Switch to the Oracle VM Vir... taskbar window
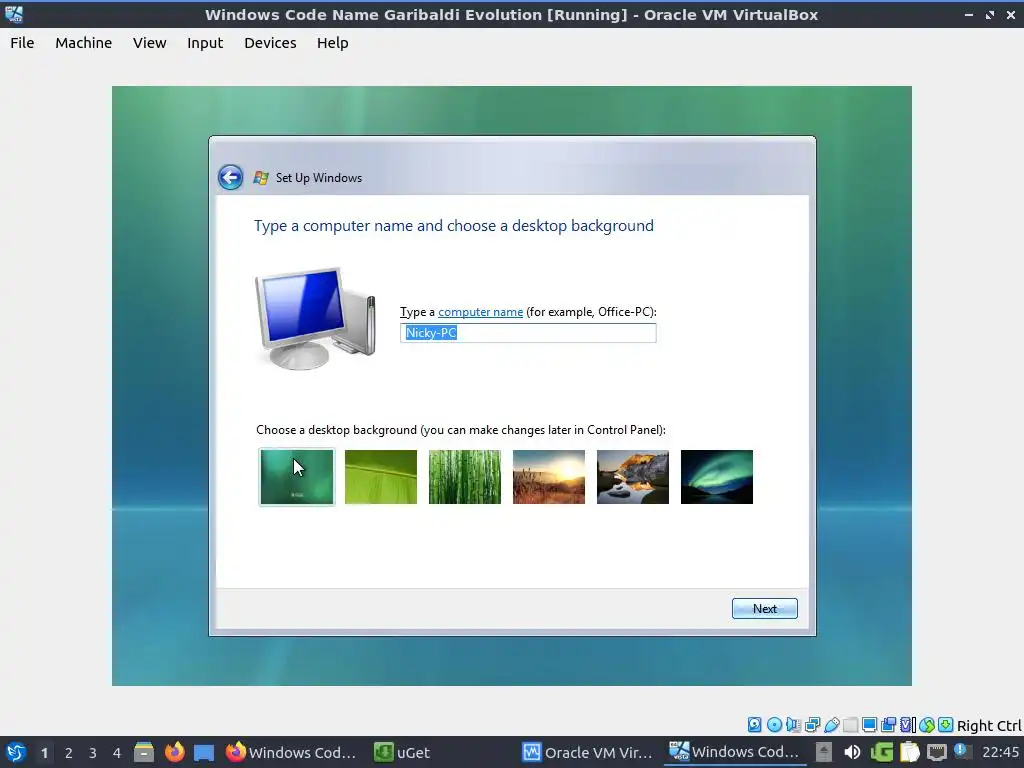Screen dimensions: 1024x768 587,752
